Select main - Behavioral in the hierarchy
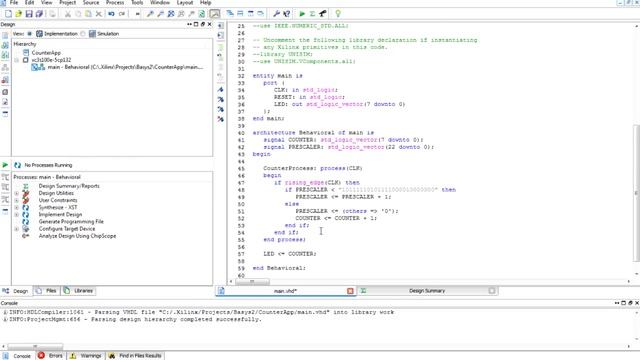 [x=125, y=67]
